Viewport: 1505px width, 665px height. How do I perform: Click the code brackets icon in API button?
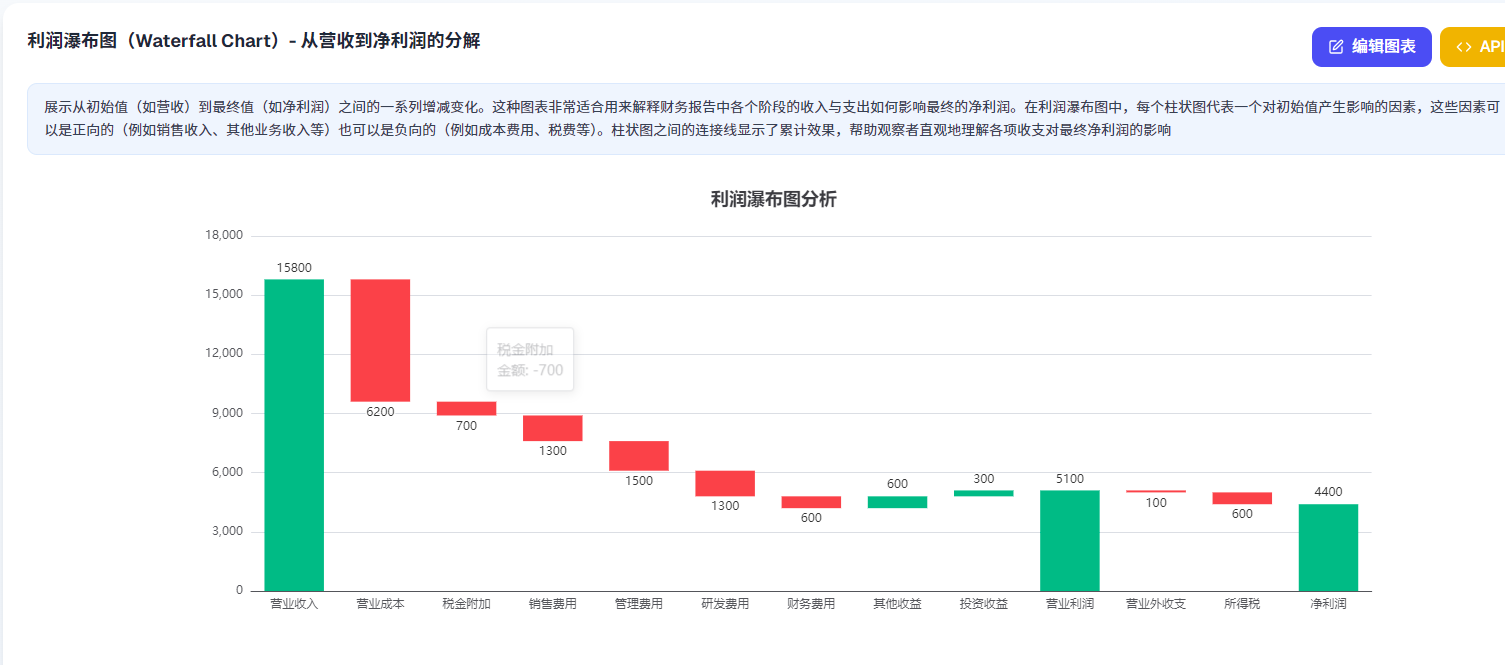[1463, 47]
